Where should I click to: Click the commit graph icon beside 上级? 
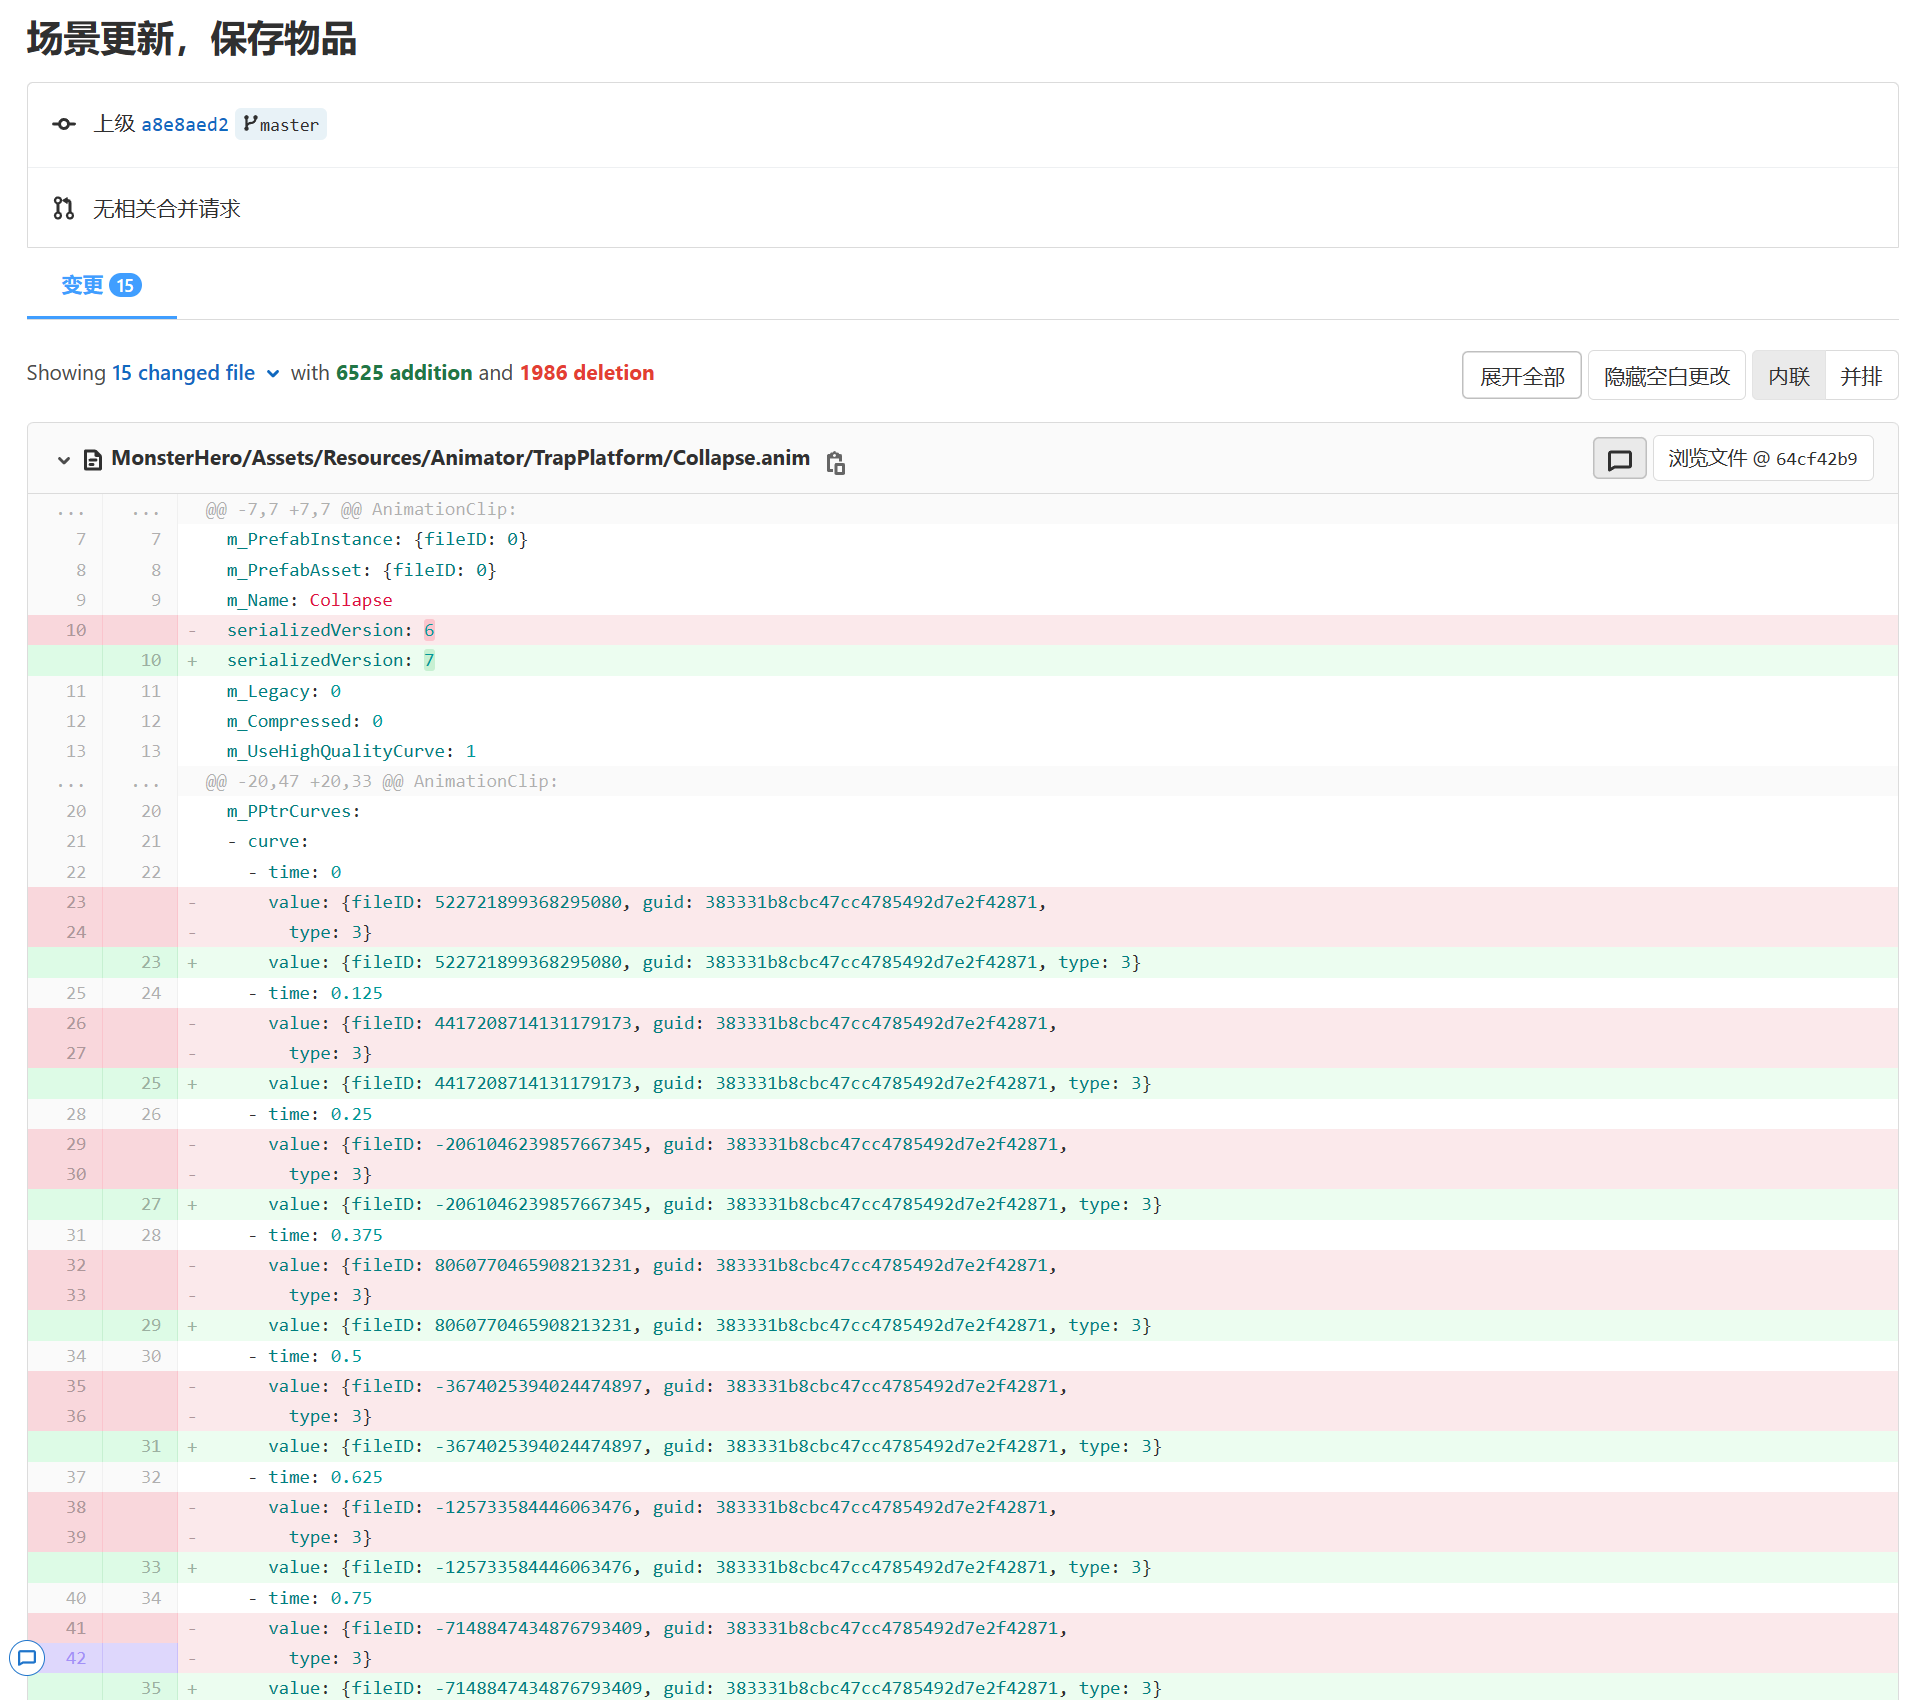point(64,124)
